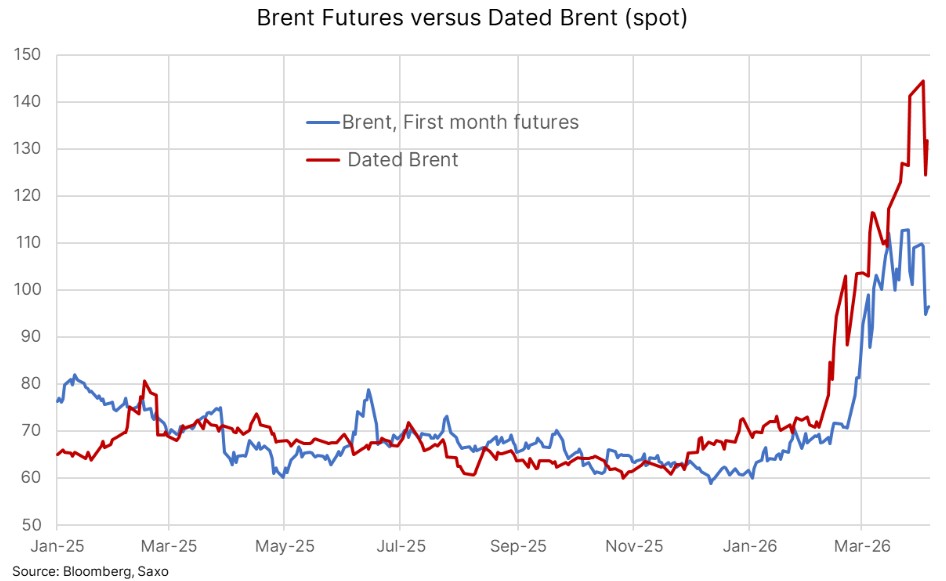Click the blue legend line swatch
This screenshot has width=946, height=581.
(322, 123)
